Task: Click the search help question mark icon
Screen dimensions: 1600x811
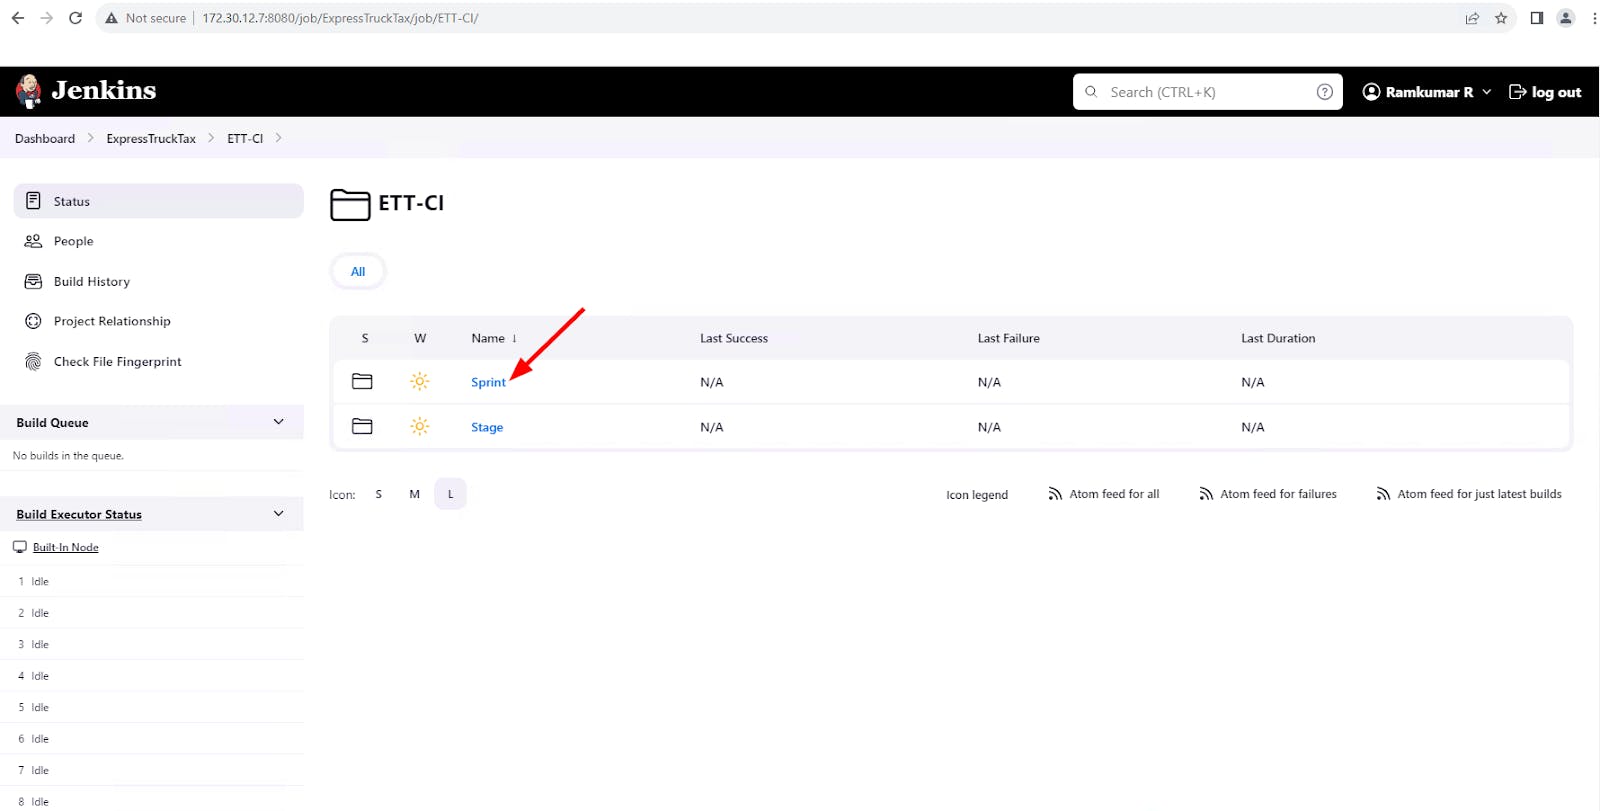Action: tap(1325, 92)
